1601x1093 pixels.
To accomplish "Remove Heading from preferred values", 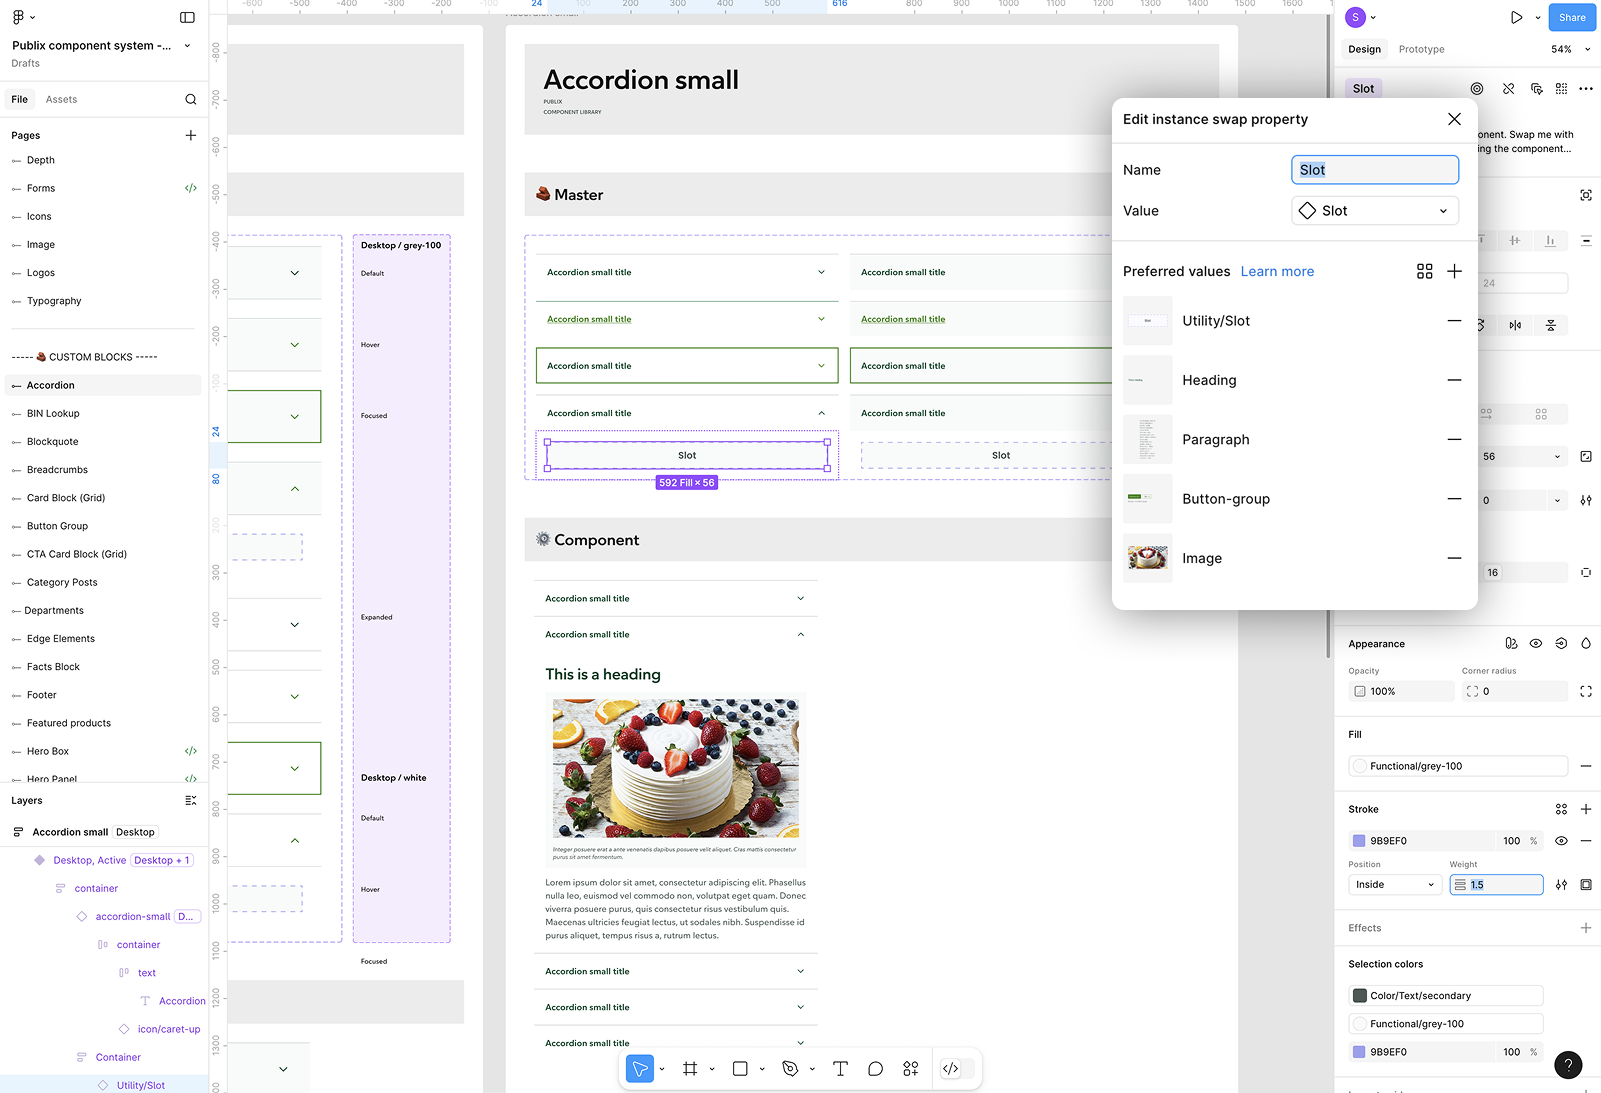I will pyautogui.click(x=1455, y=380).
